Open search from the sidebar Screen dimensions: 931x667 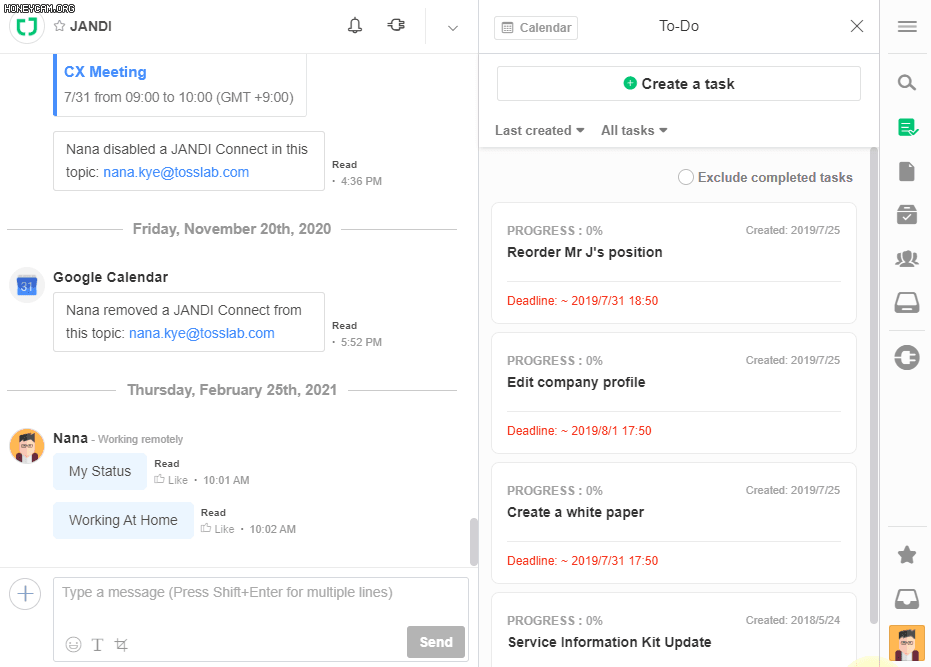(x=907, y=83)
